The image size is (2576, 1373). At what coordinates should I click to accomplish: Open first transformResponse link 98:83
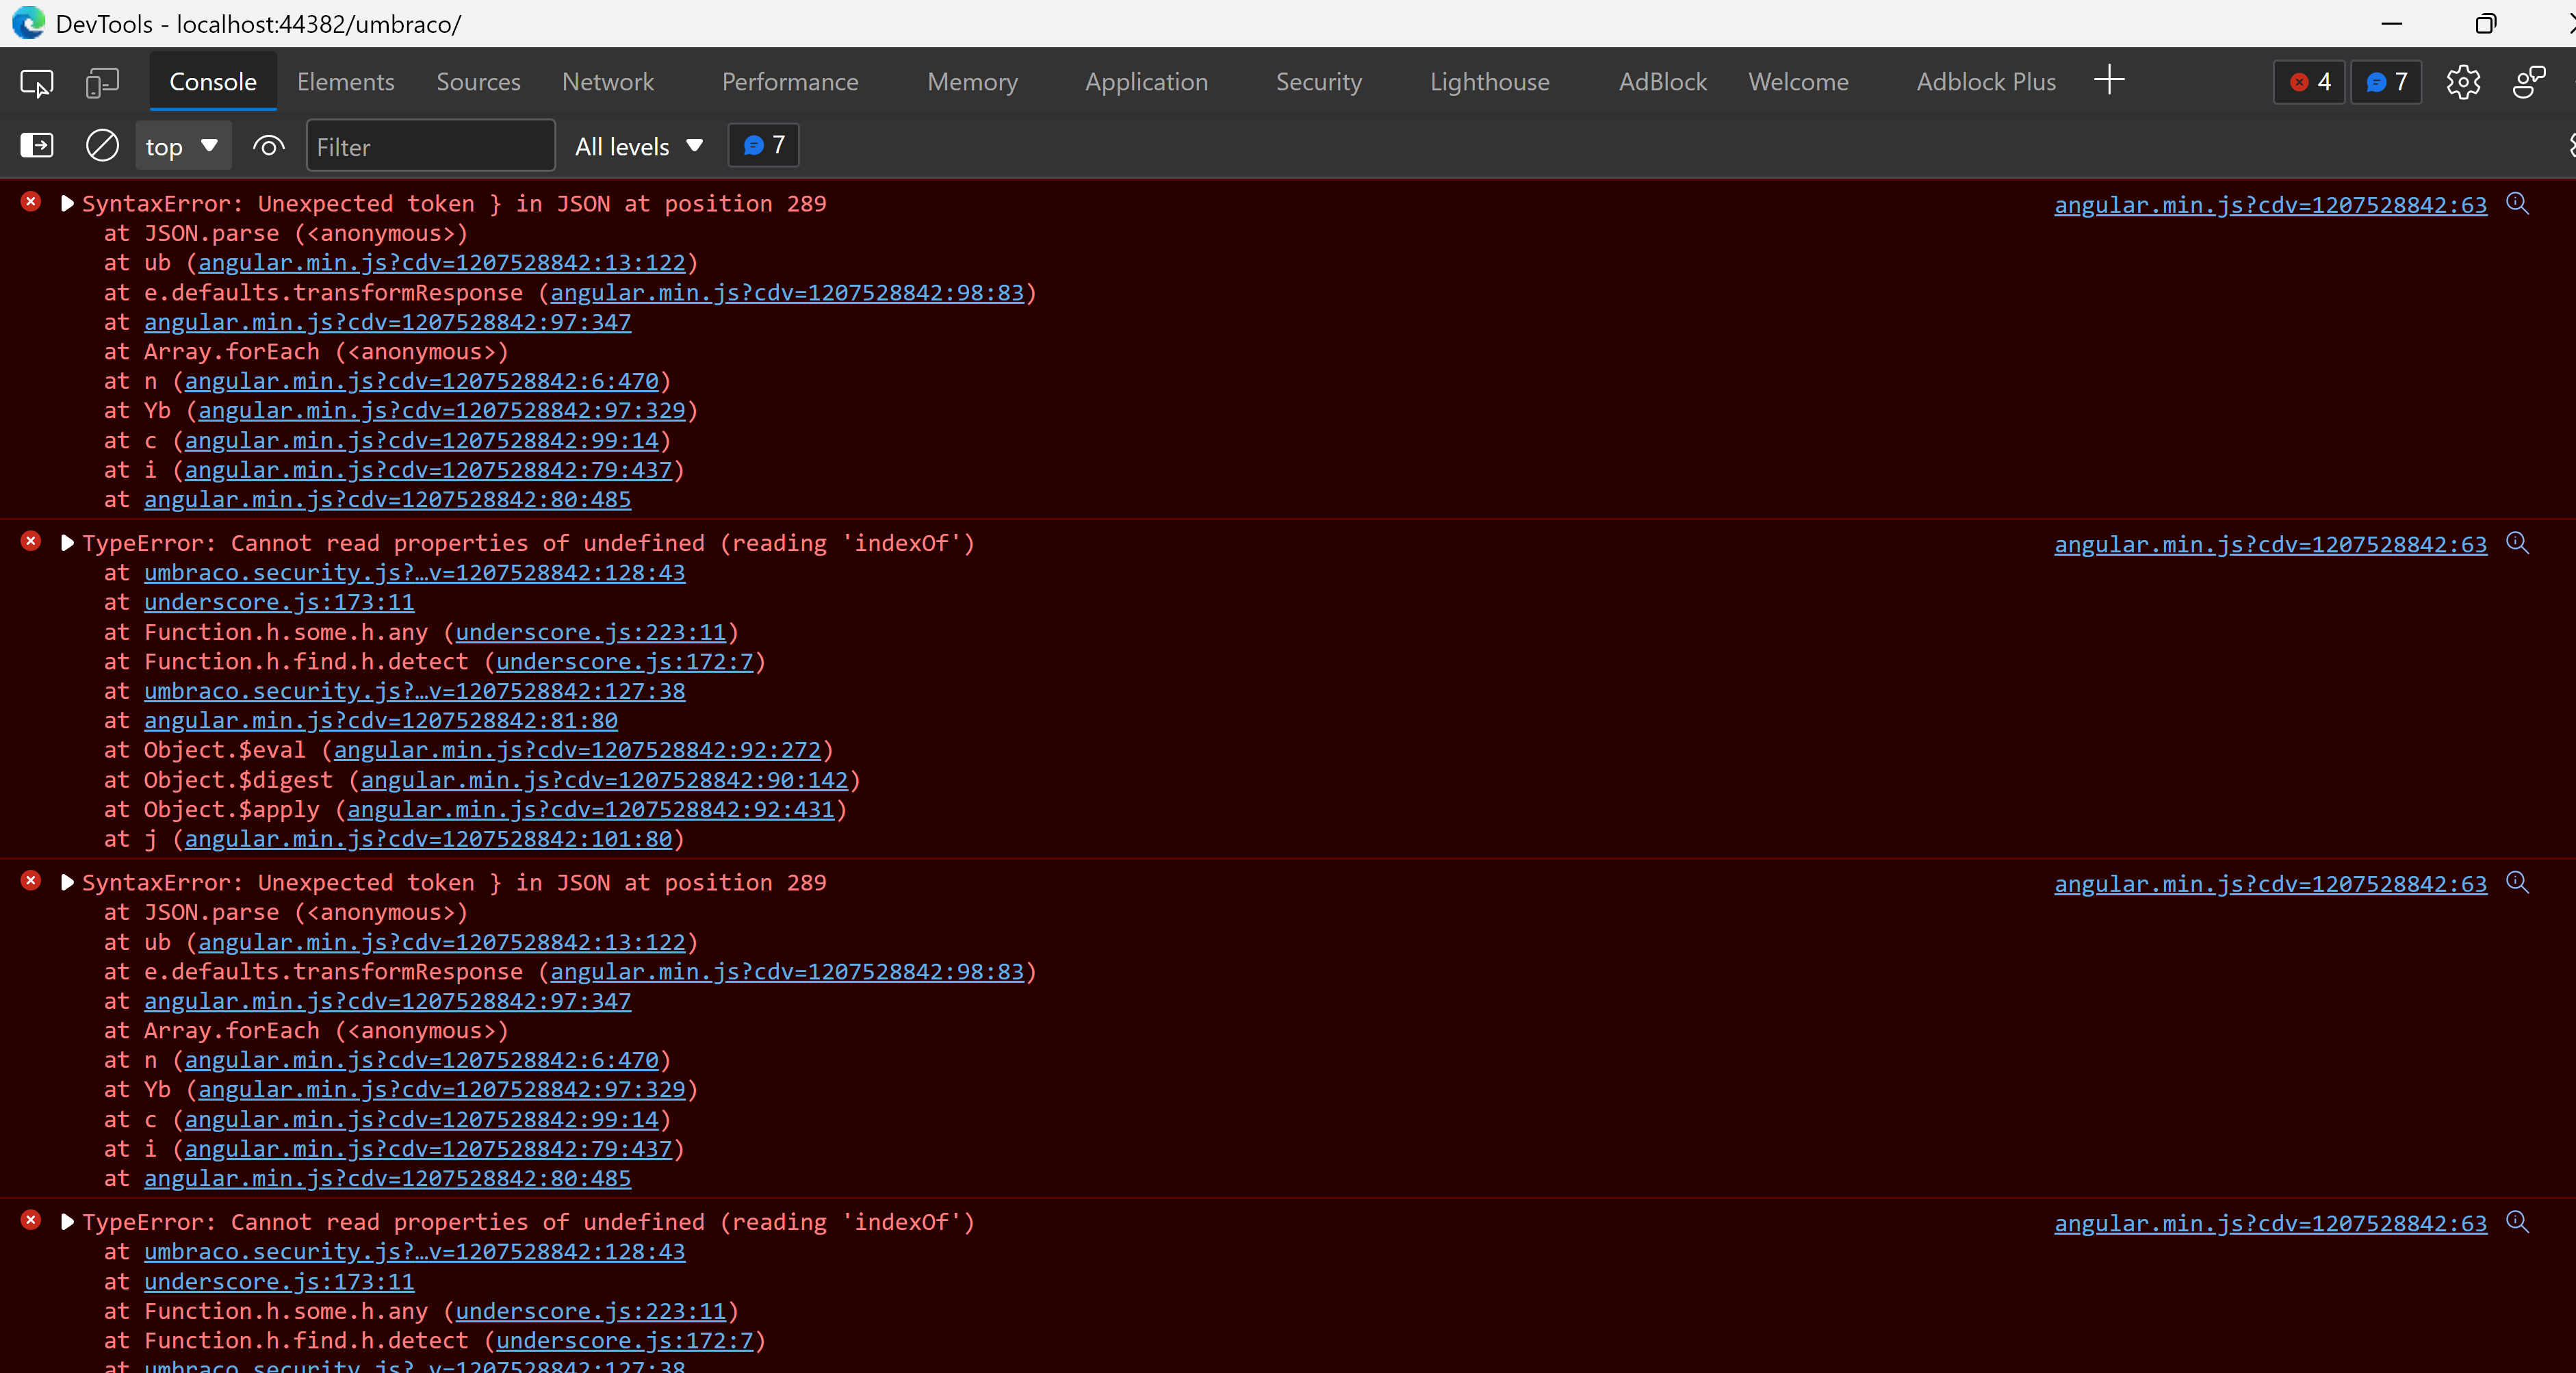[787, 293]
